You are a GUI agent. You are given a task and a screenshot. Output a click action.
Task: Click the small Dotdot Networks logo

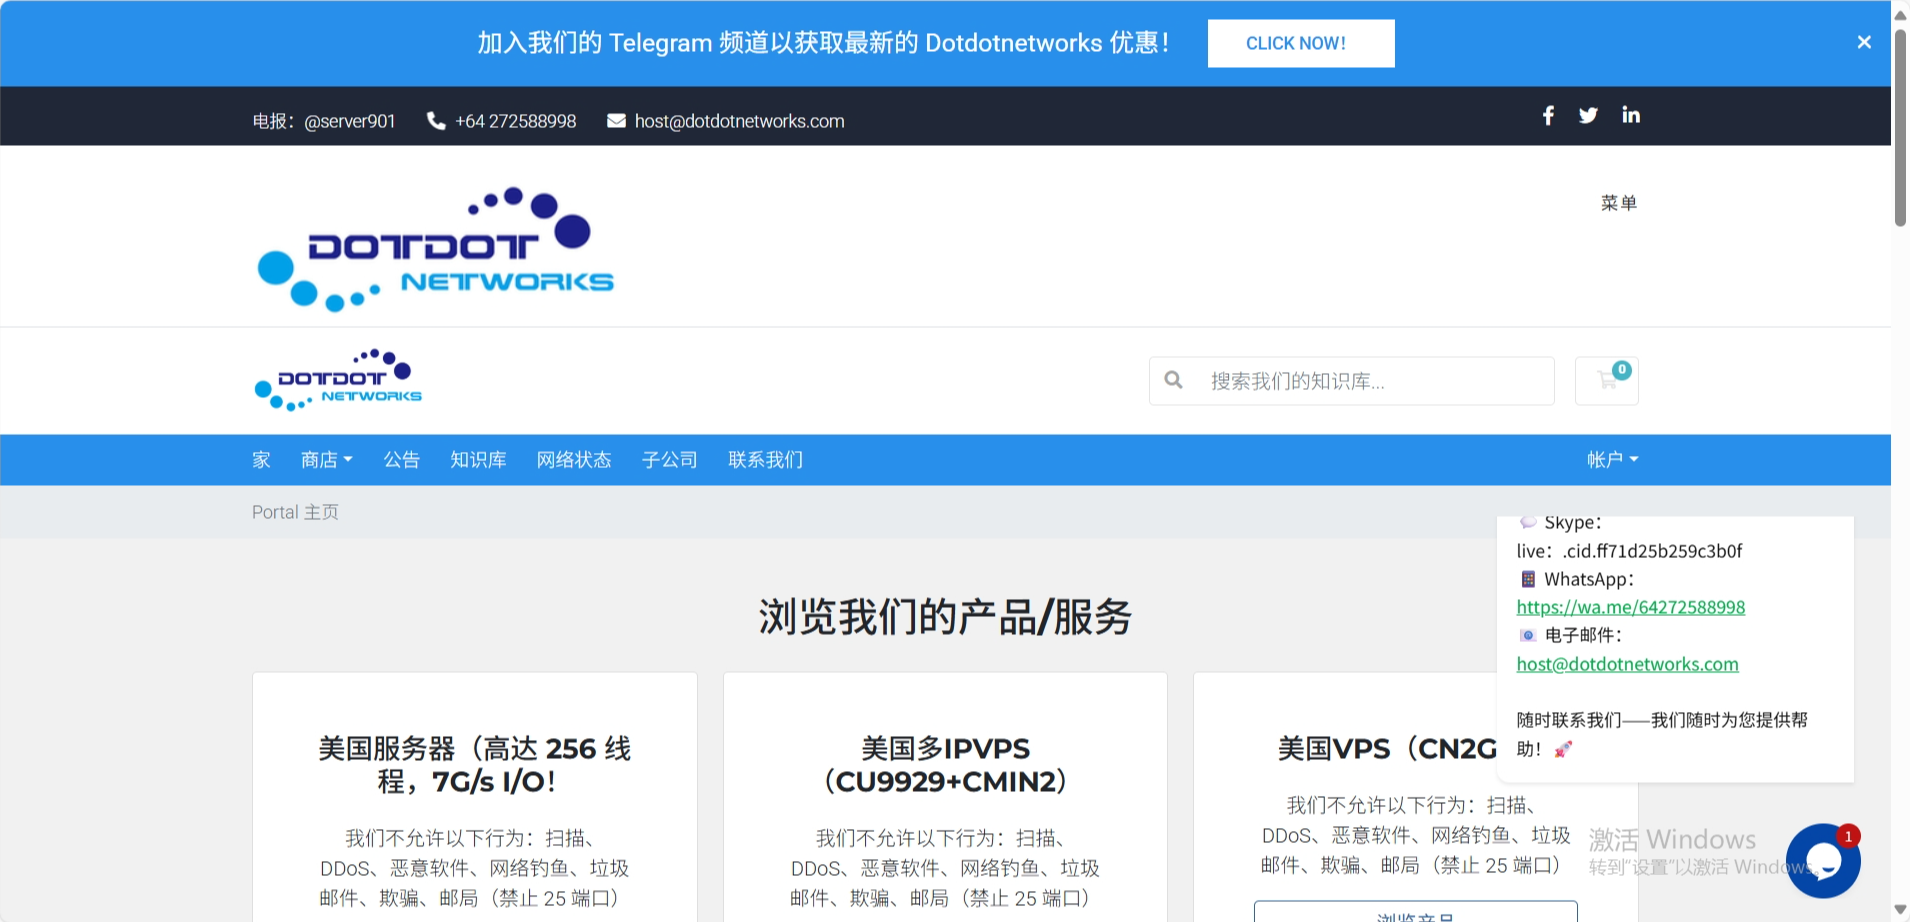coord(338,380)
